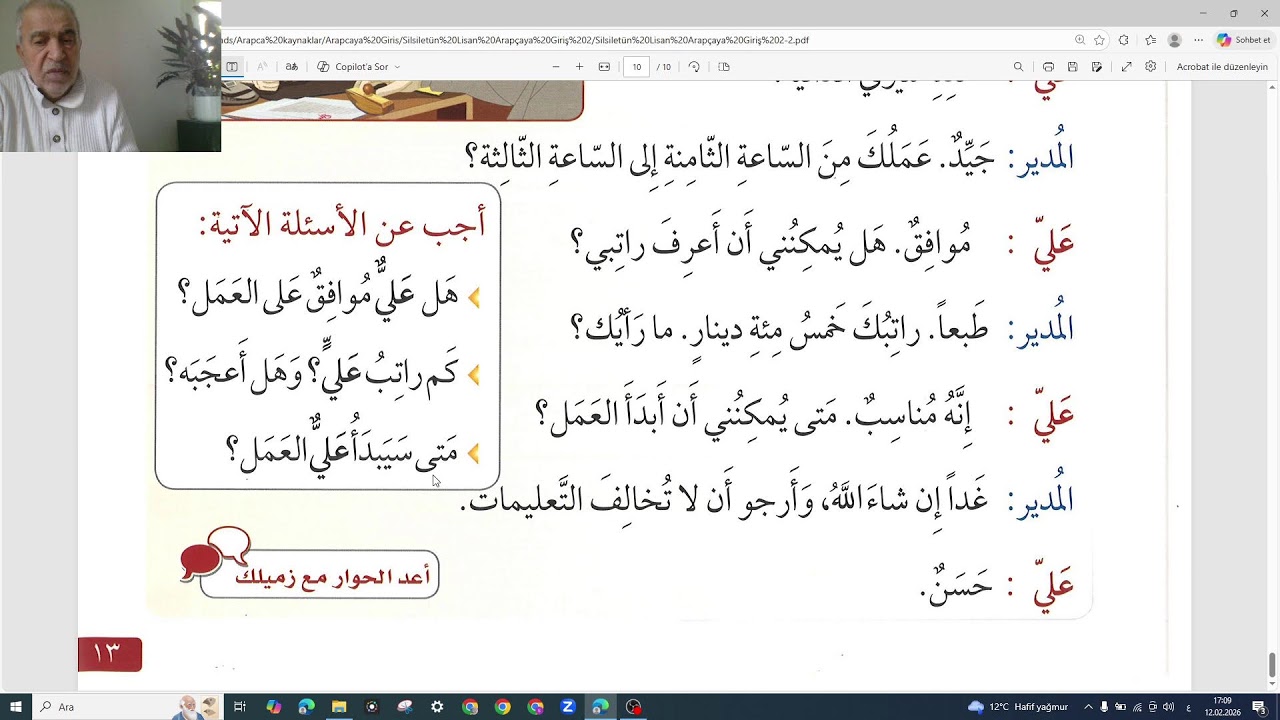Screen dimensions: 1280x720
Task: Enter full screen with expand icon
Action: click(1126, 67)
